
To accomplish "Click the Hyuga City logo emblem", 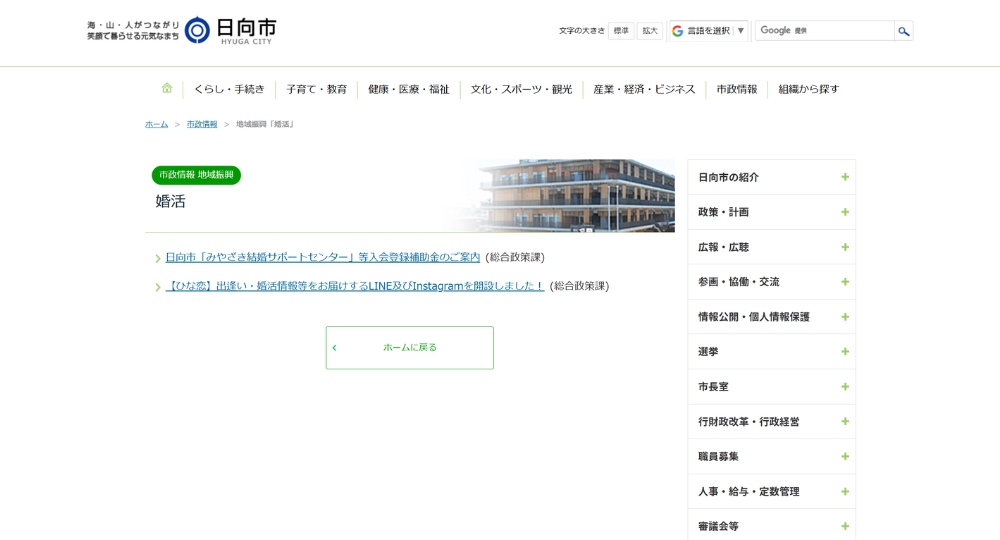I will 197,30.
